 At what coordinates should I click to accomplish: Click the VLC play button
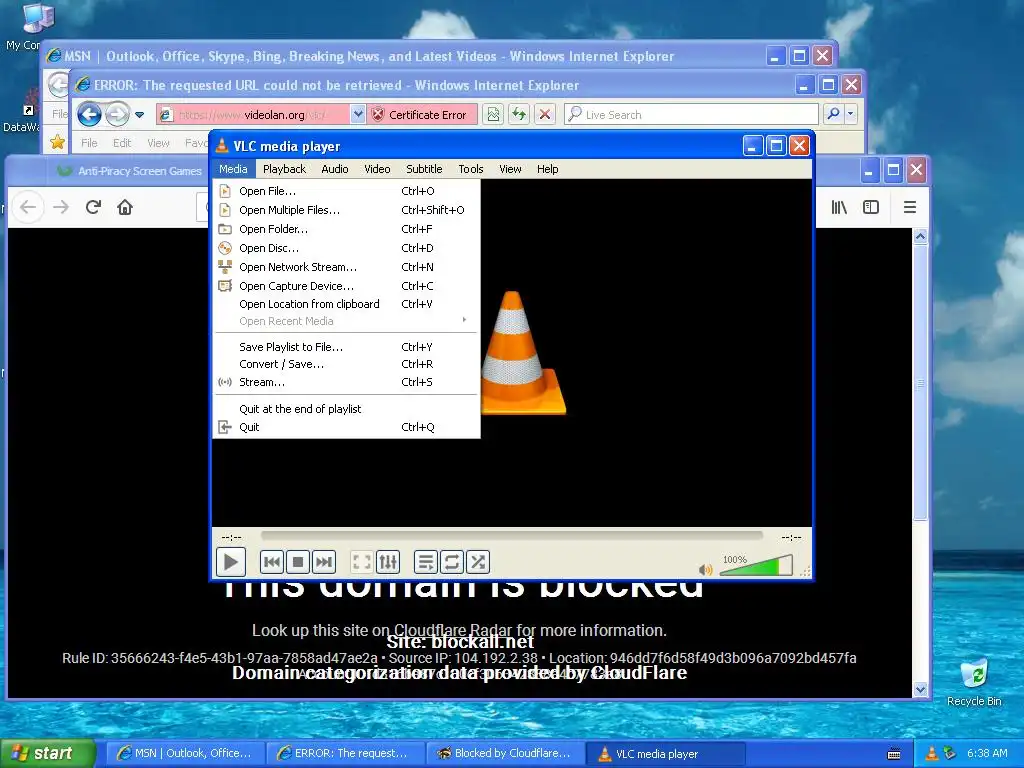231,562
